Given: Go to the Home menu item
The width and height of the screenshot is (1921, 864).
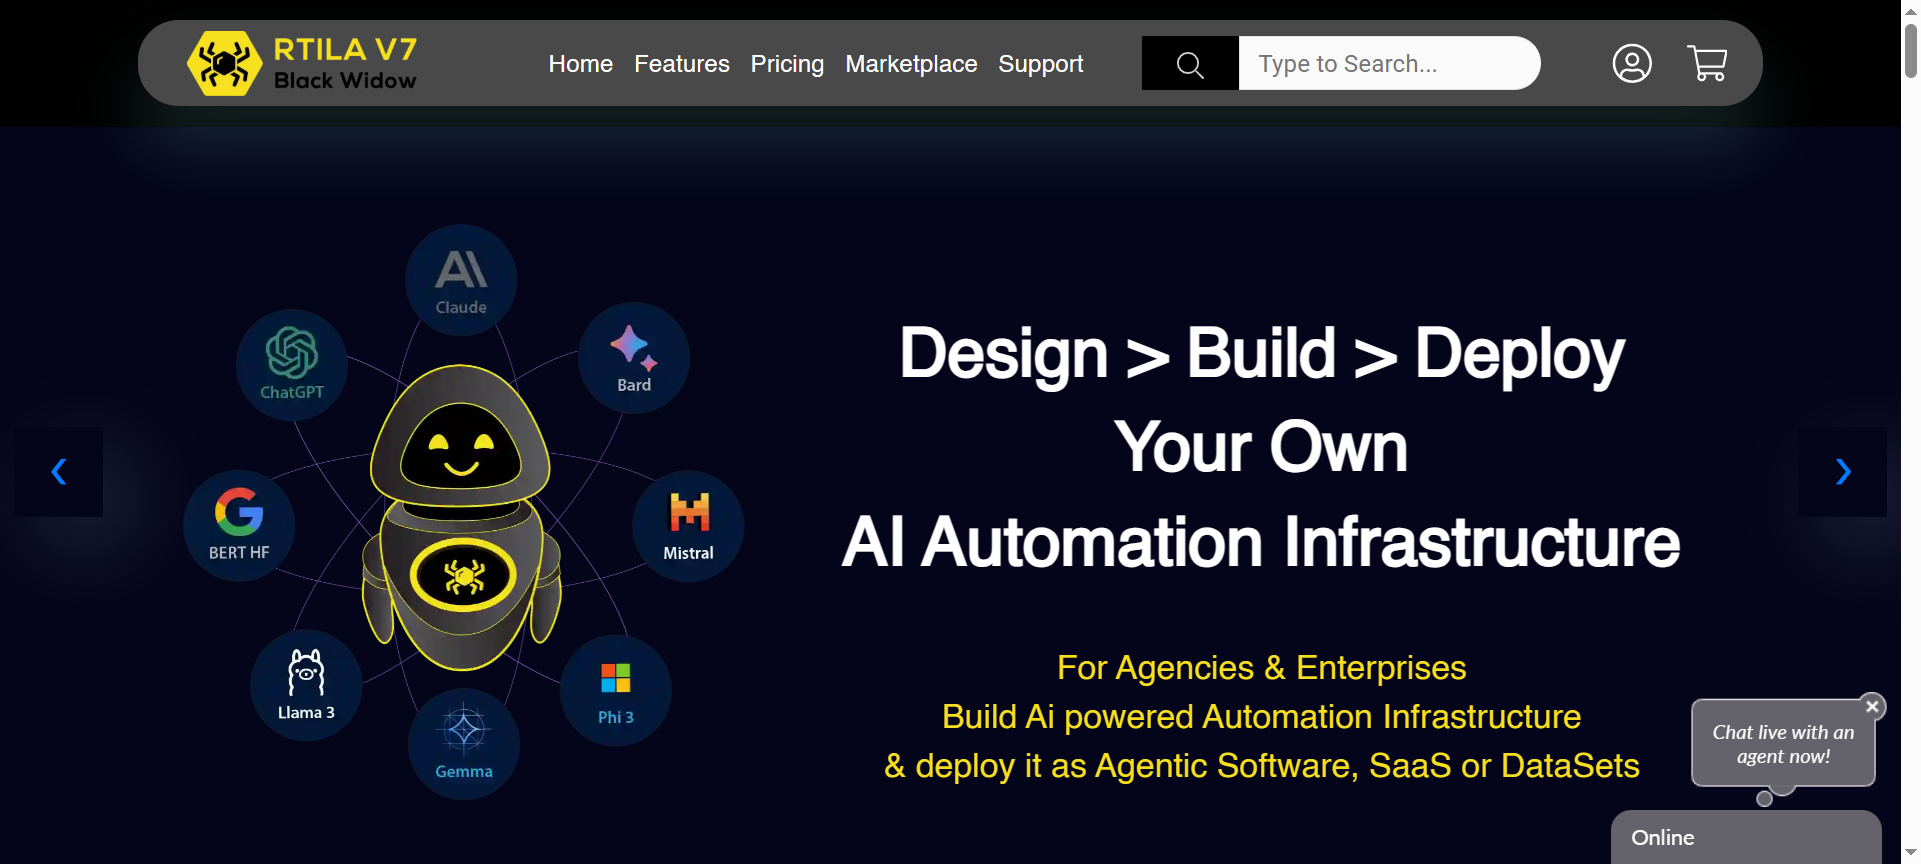Looking at the screenshot, I should [580, 64].
